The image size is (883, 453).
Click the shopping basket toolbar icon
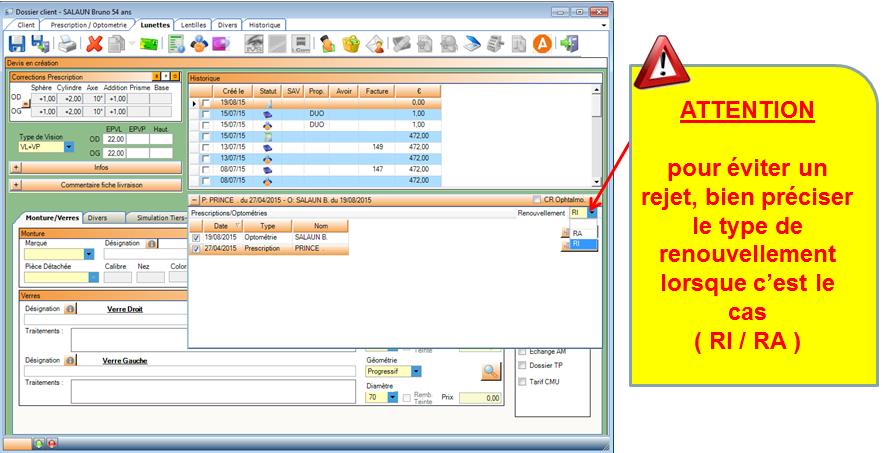[x=350, y=43]
